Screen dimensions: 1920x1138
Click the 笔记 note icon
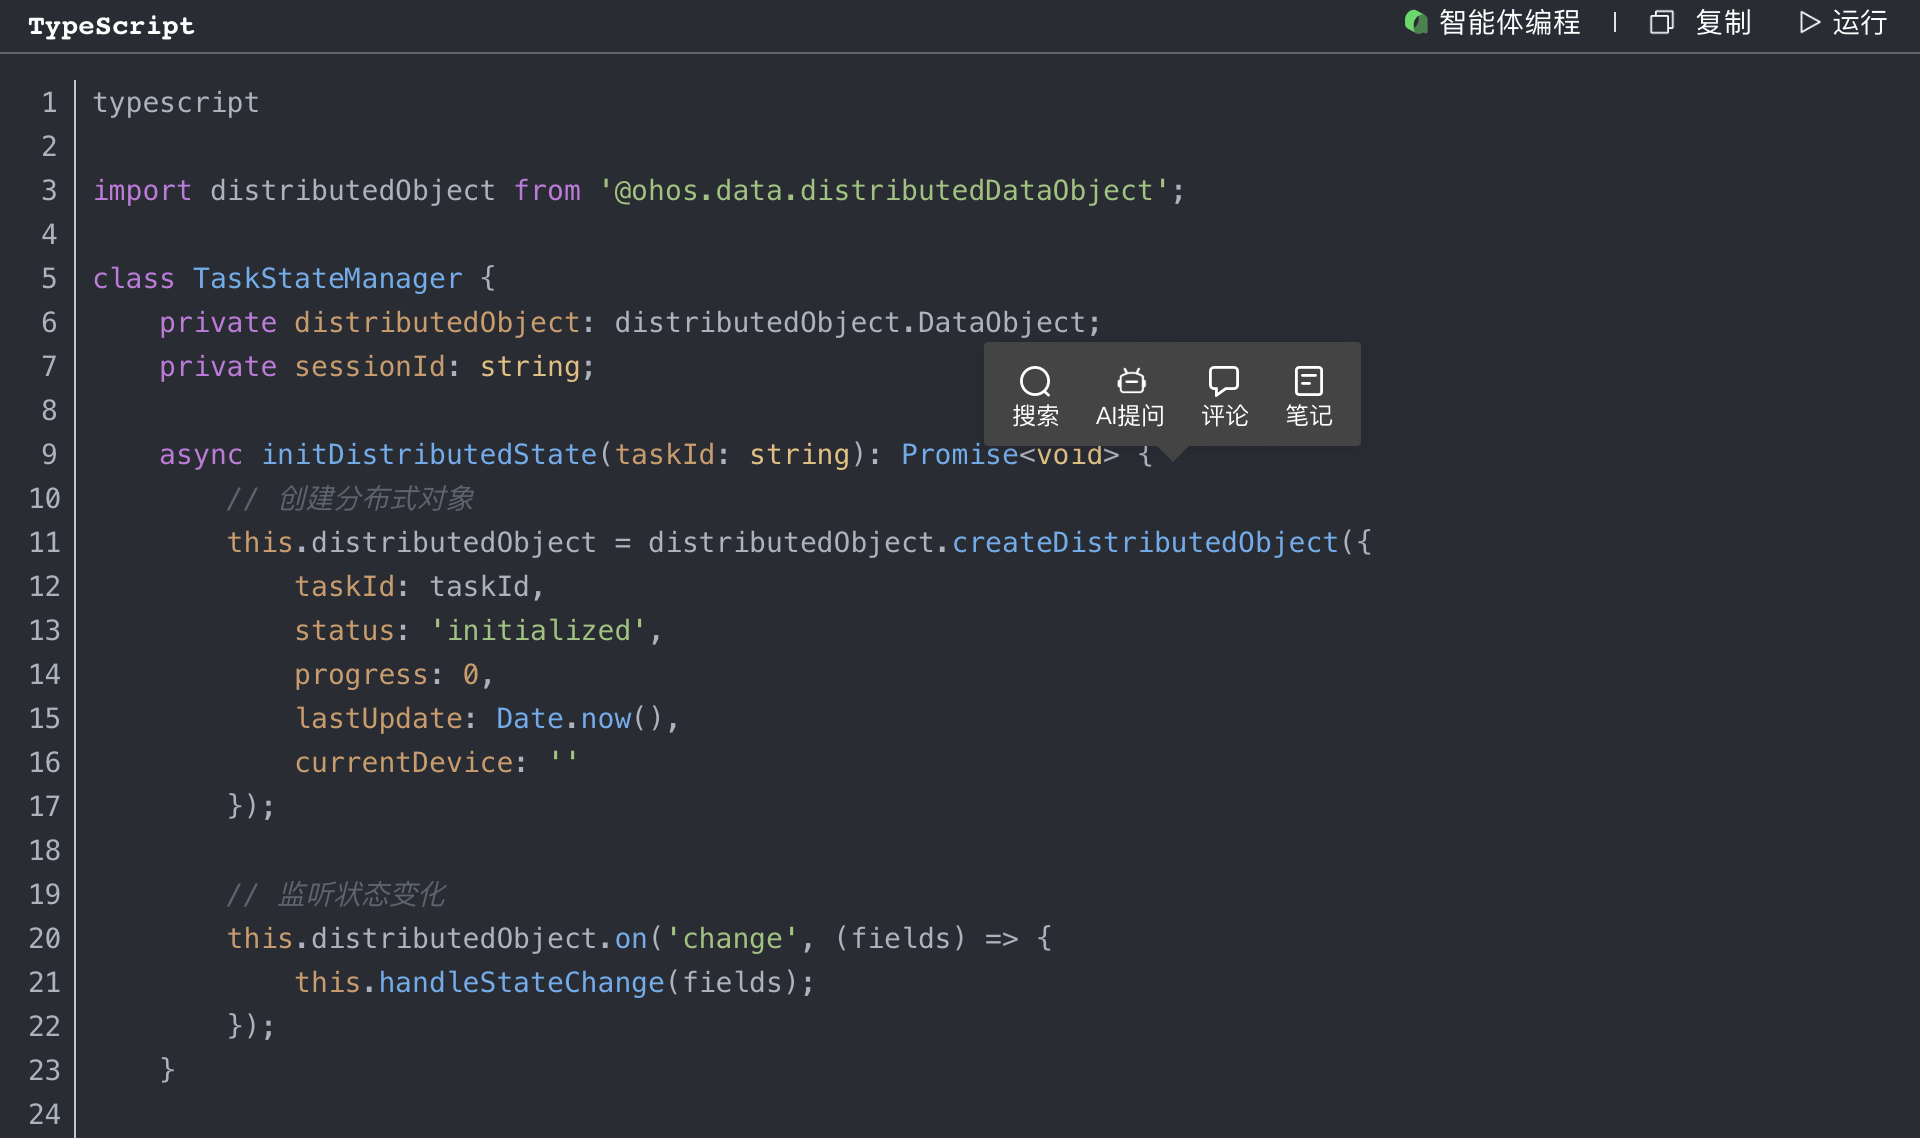pyautogui.click(x=1308, y=381)
